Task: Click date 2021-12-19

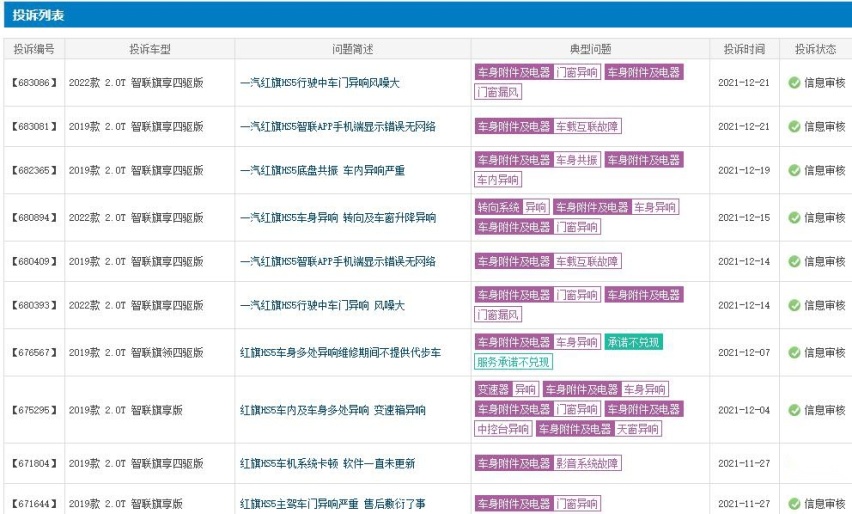Action: click(x=744, y=170)
